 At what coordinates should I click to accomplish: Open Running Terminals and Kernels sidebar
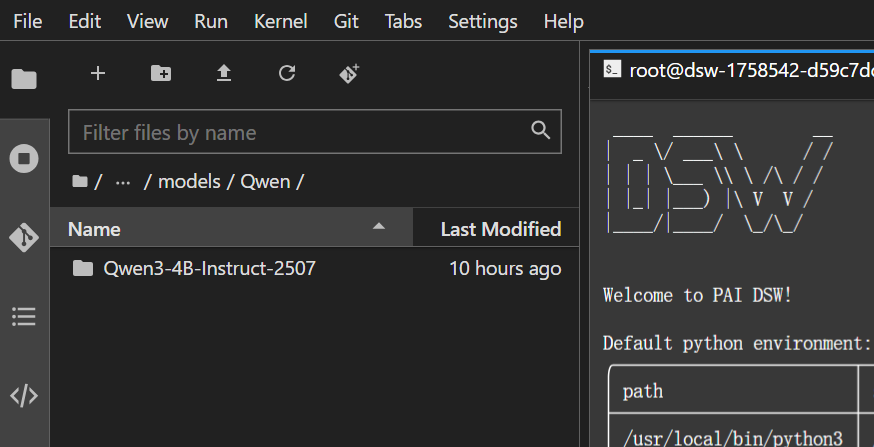point(24,159)
